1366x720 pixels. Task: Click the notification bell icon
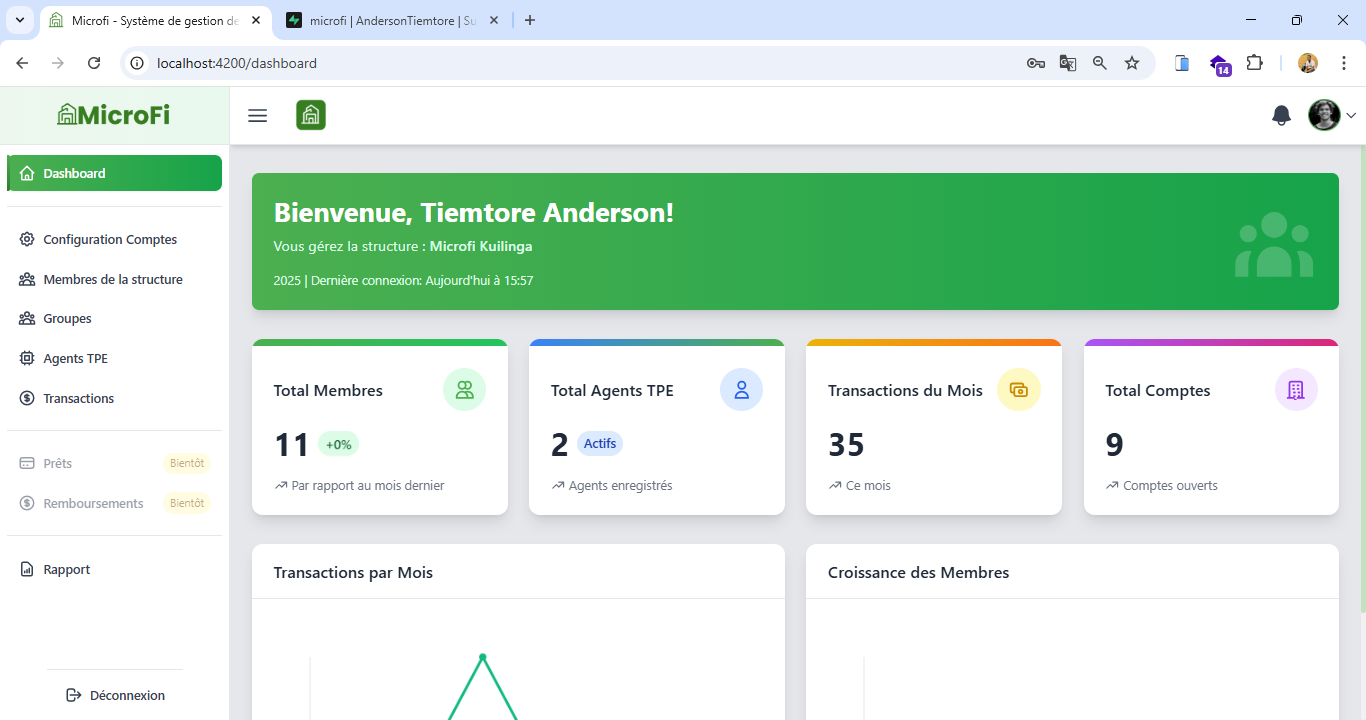click(x=1281, y=115)
